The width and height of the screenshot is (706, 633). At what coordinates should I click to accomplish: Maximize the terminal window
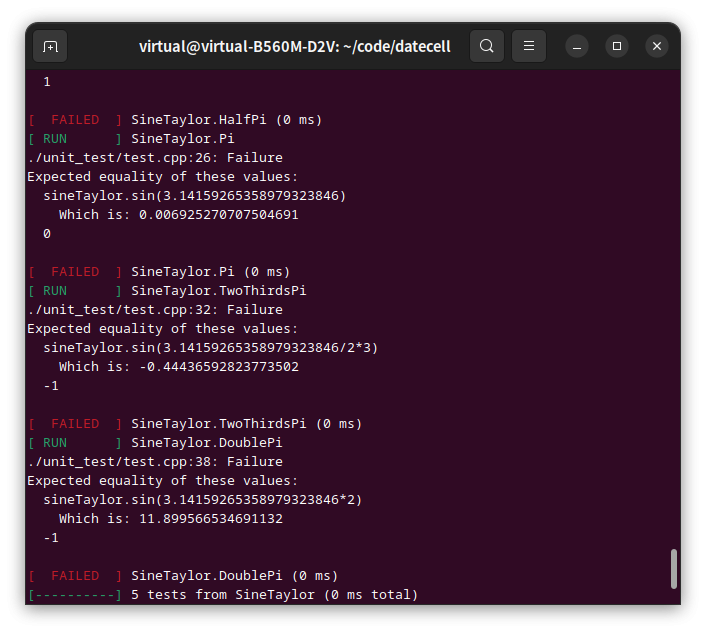click(x=617, y=46)
